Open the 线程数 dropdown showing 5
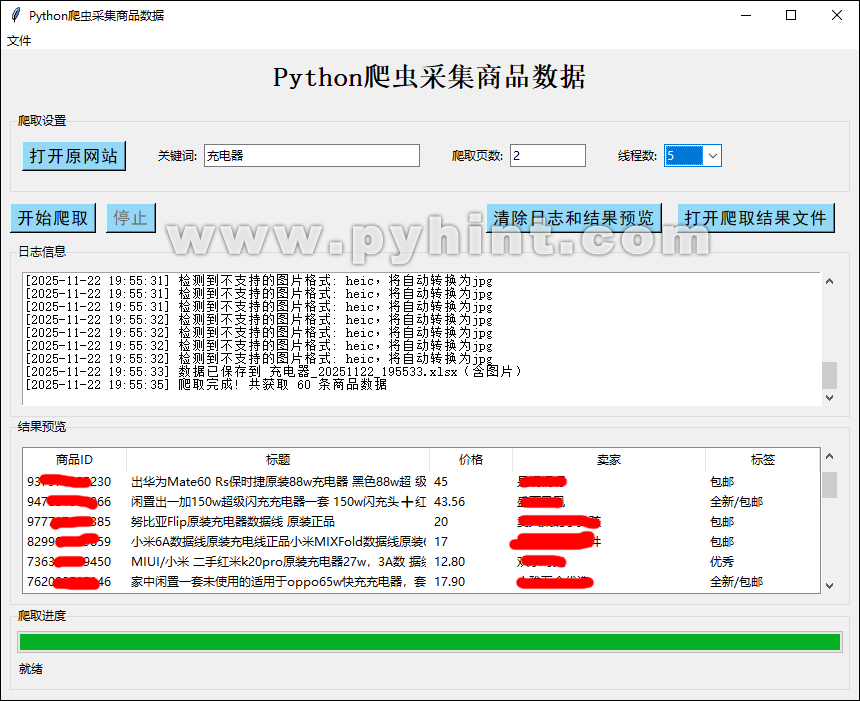This screenshot has height=701, width=860. point(712,155)
